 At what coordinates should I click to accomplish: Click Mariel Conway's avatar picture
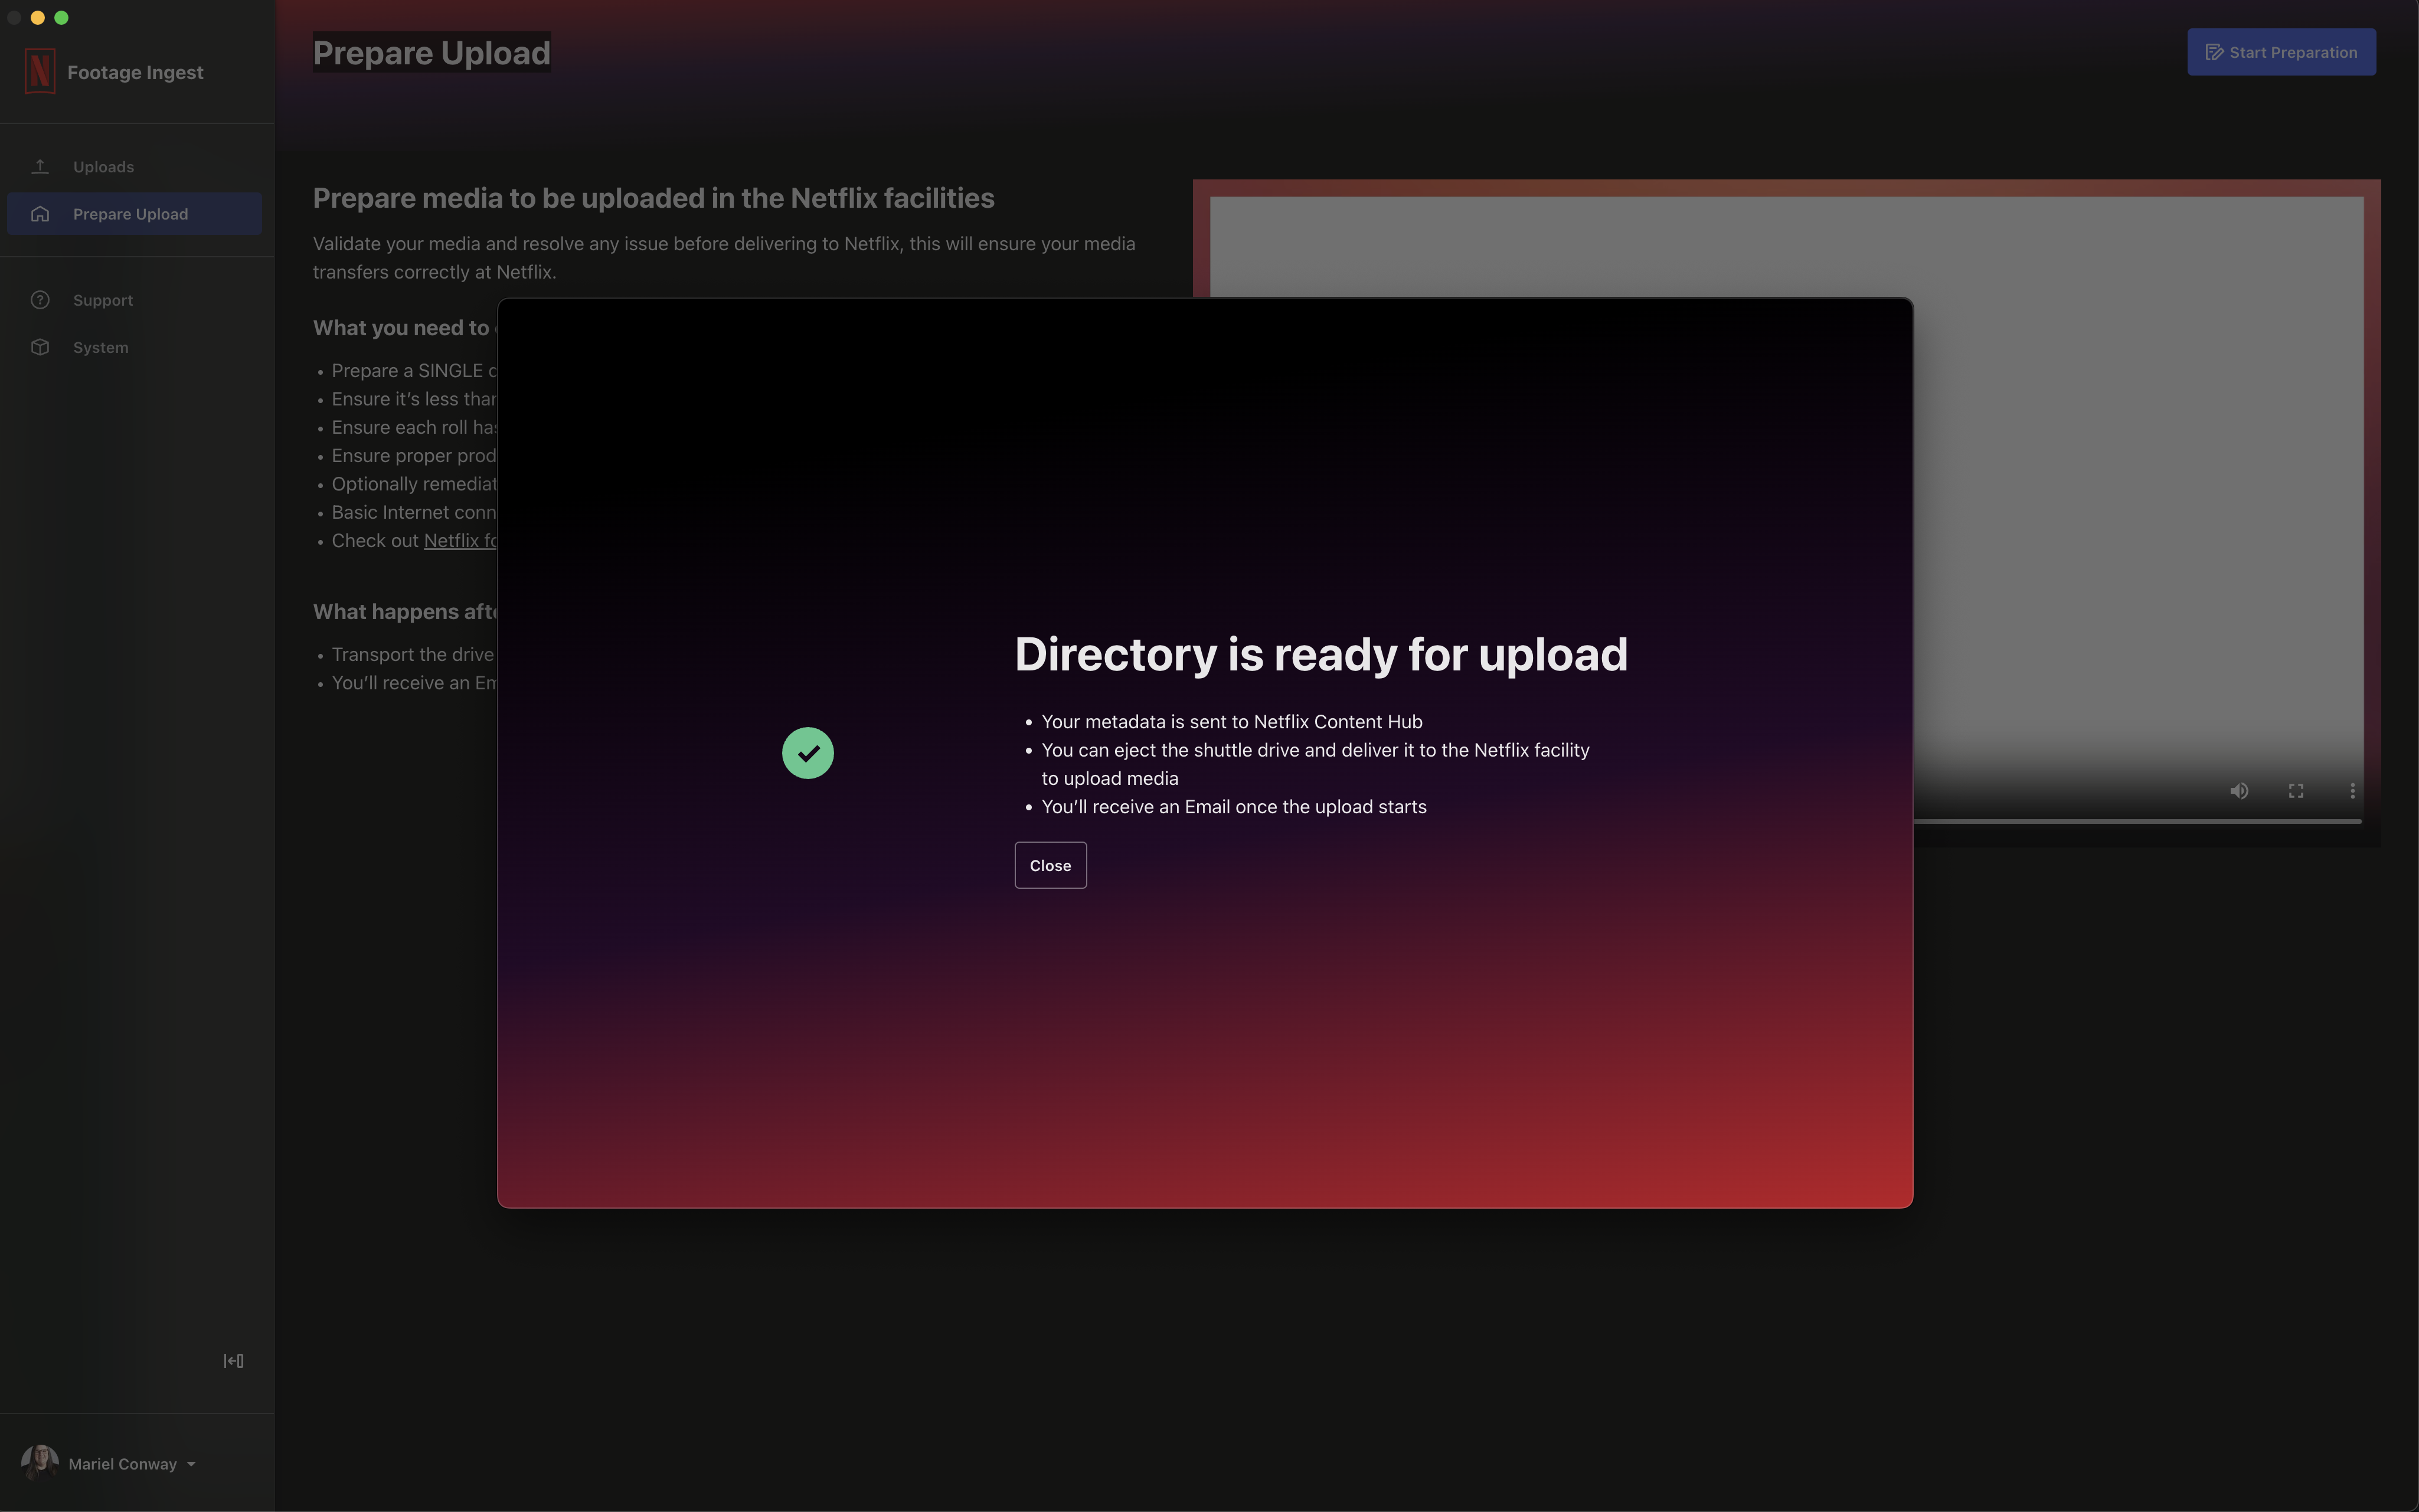point(40,1463)
